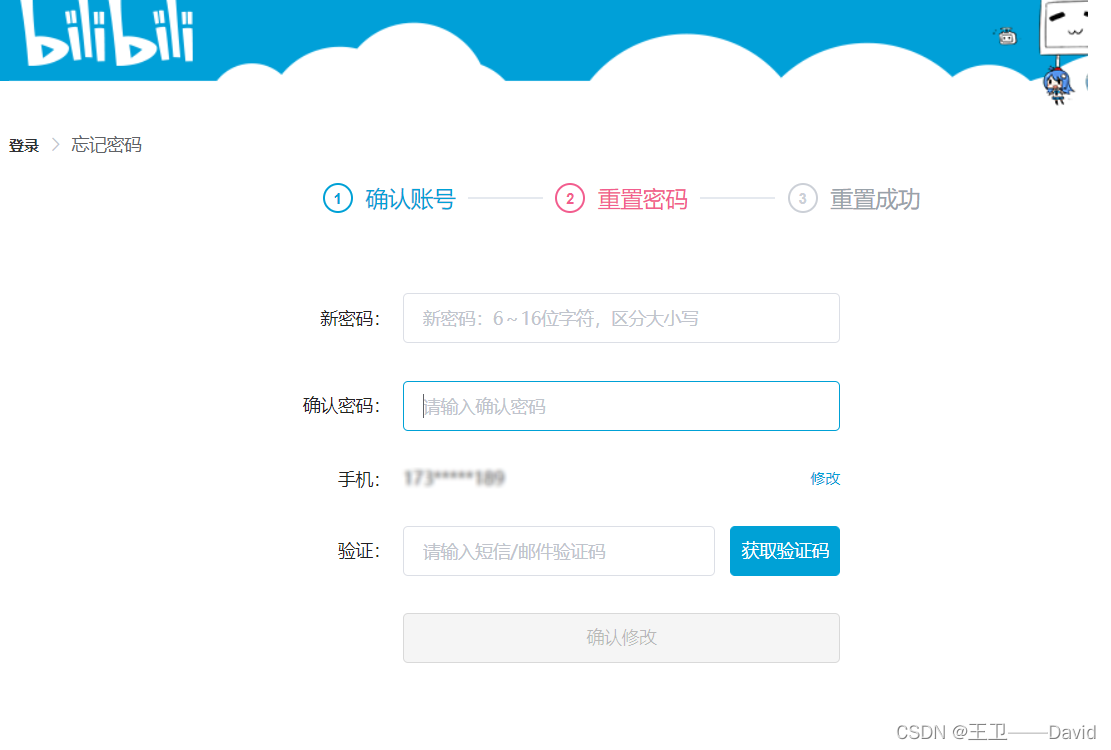Click the 忘记密码 breadcrumb item
Screen dimensions: 1111x750
[108, 145]
